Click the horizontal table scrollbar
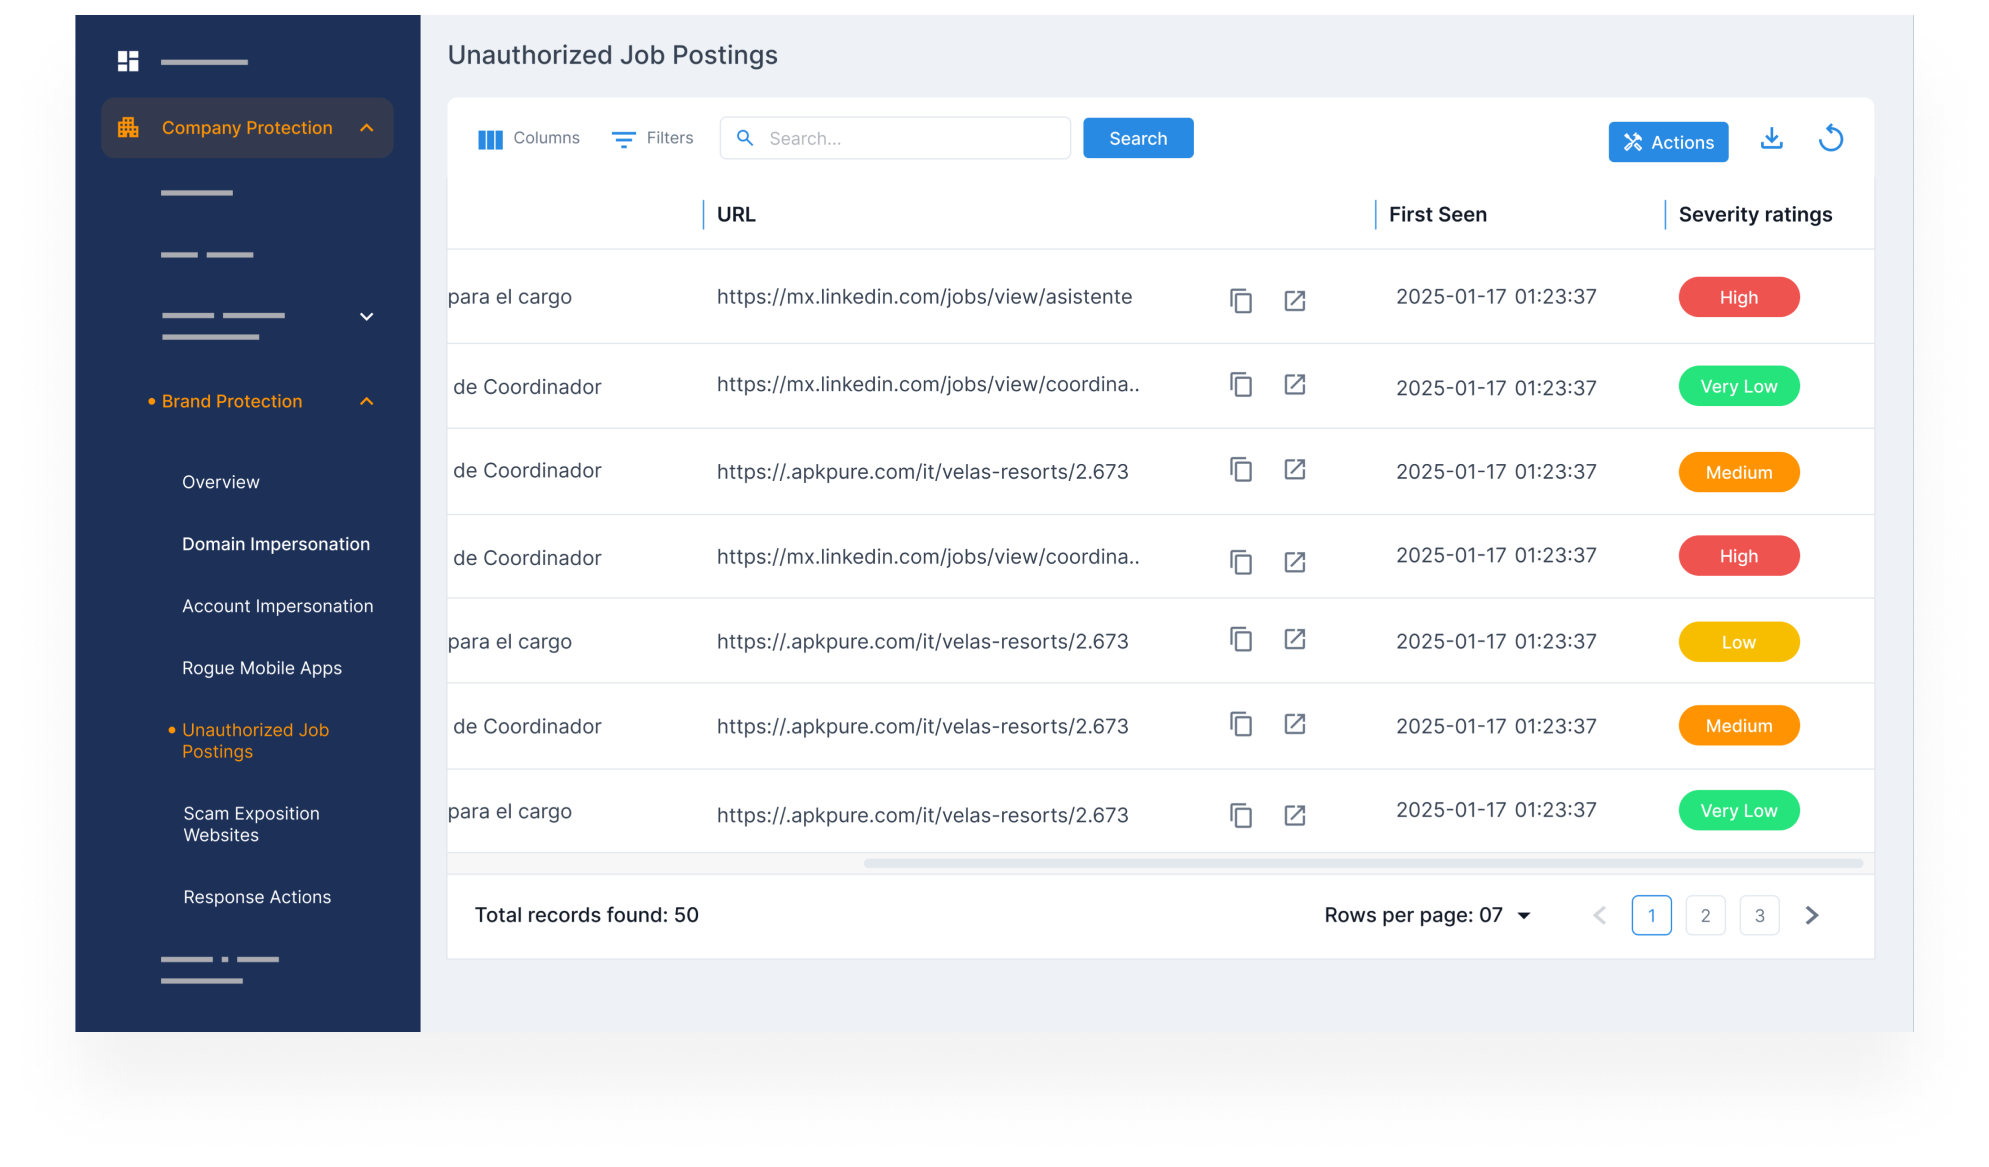The width and height of the screenshot is (1989, 1167). click(1363, 862)
